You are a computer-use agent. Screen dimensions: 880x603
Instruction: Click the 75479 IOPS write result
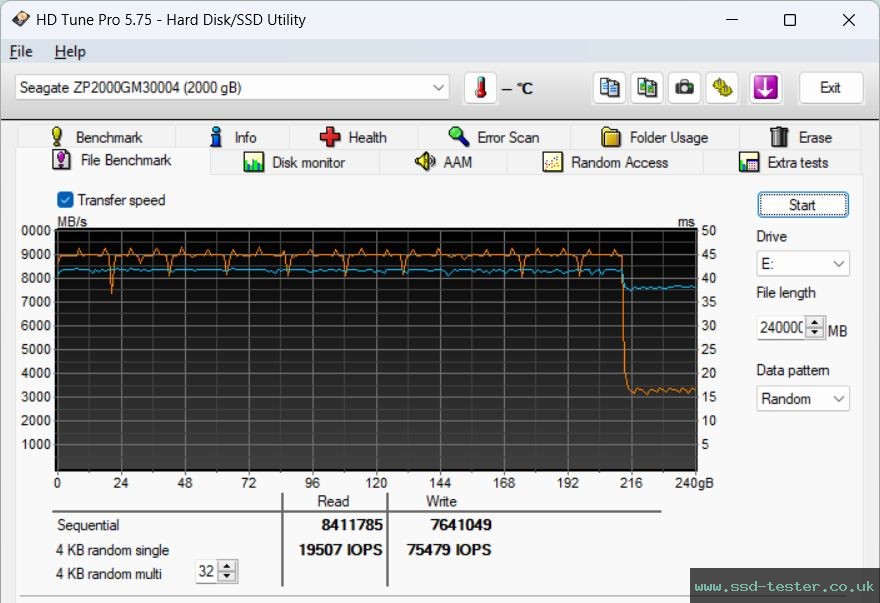pos(449,550)
